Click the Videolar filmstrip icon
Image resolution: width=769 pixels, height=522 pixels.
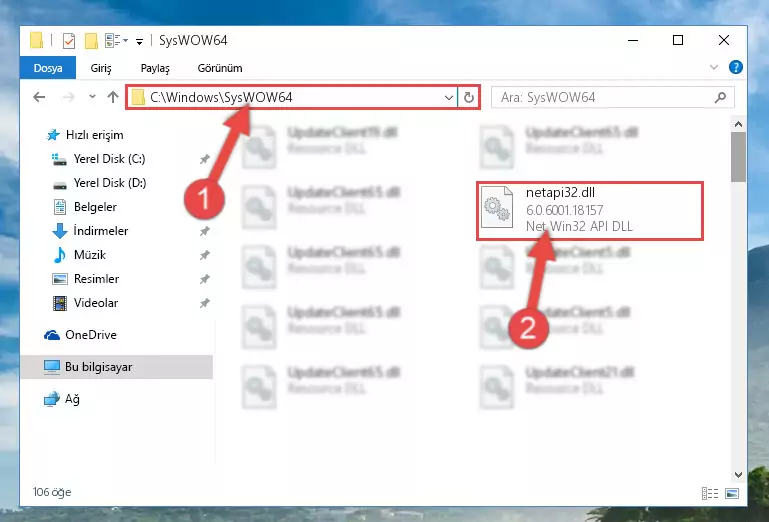59,303
